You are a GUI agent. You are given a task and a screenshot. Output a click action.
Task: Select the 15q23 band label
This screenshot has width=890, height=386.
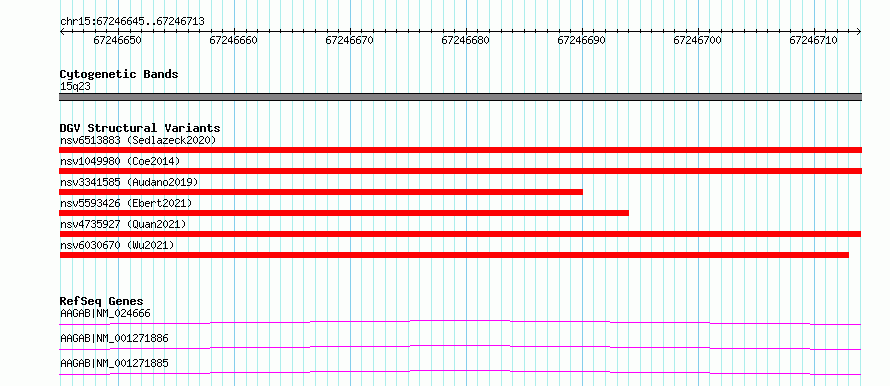point(75,87)
